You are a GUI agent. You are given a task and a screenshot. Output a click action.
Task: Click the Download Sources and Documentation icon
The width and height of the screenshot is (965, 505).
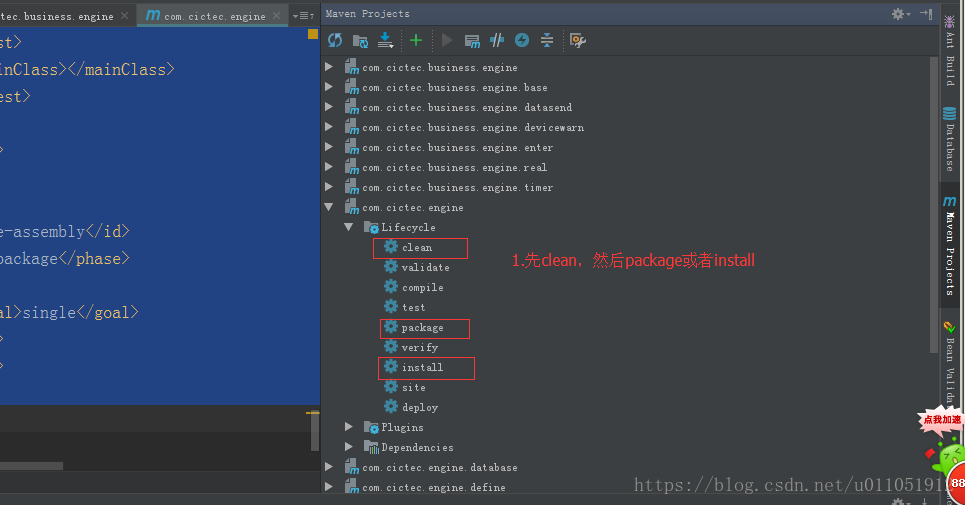point(385,41)
